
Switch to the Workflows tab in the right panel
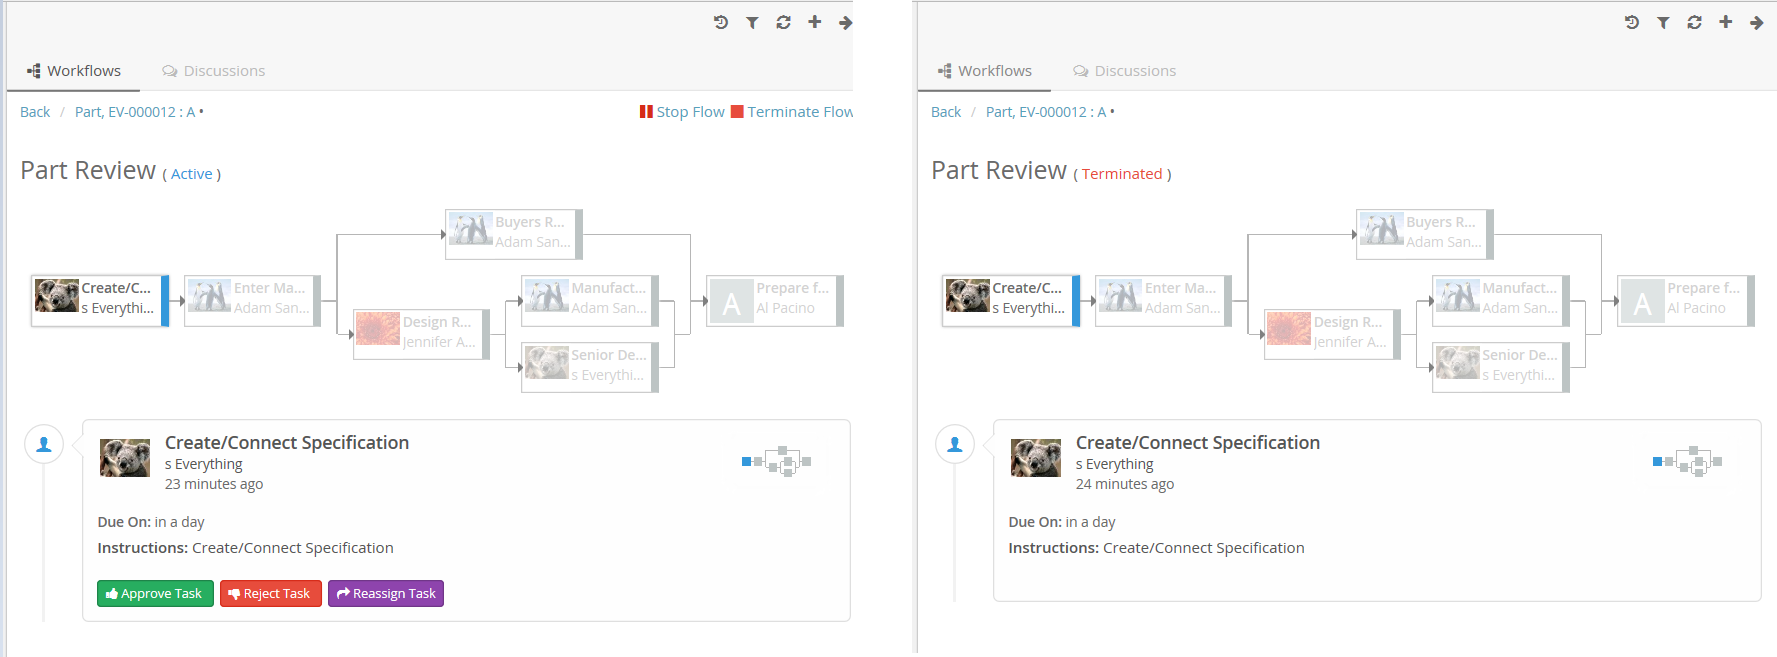984,71
